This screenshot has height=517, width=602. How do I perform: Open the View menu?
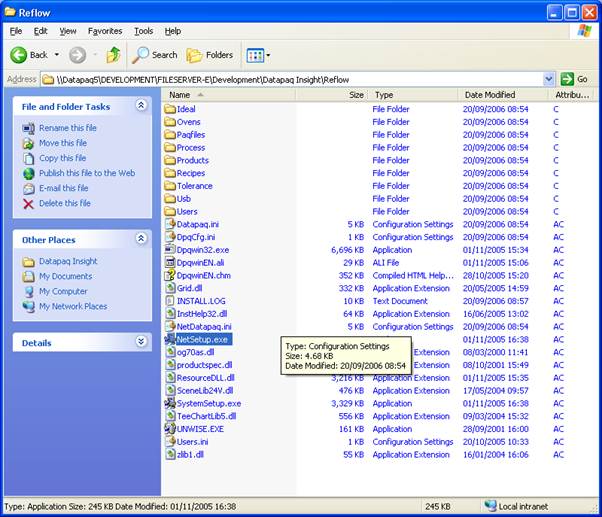click(68, 31)
